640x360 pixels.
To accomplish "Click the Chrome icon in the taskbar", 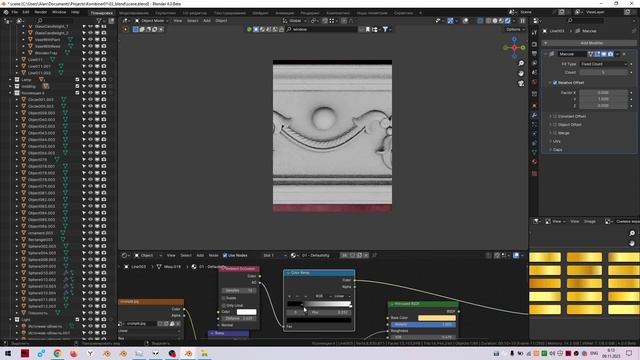I will coord(57,353).
